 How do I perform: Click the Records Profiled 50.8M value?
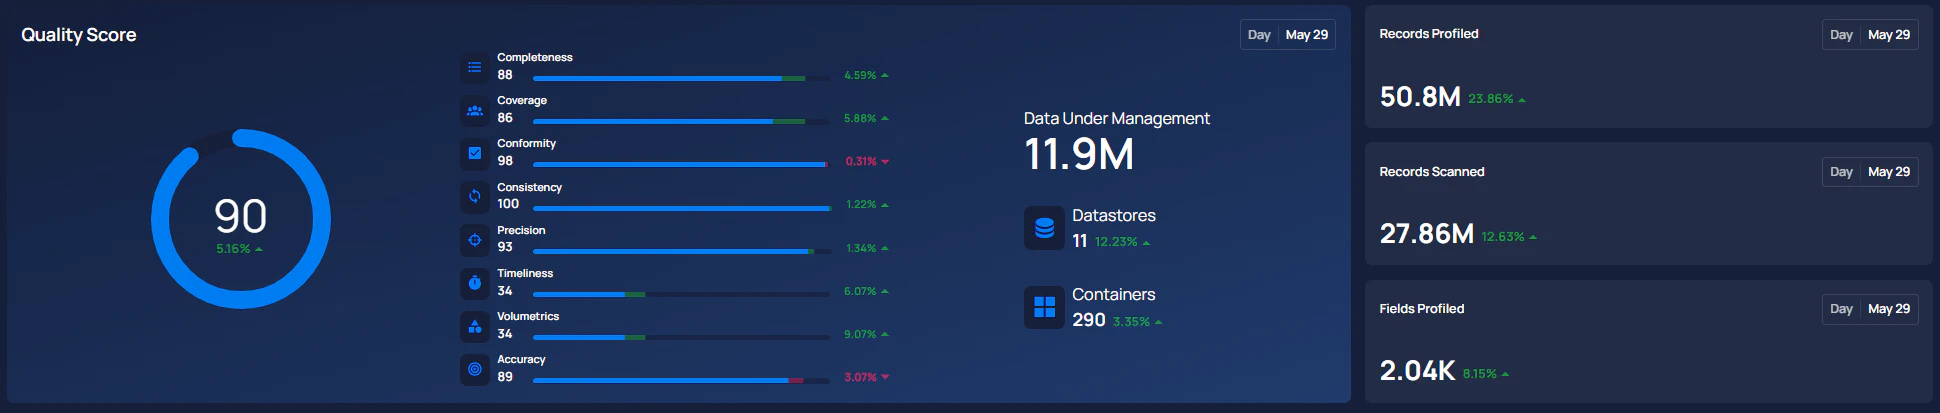click(1420, 97)
